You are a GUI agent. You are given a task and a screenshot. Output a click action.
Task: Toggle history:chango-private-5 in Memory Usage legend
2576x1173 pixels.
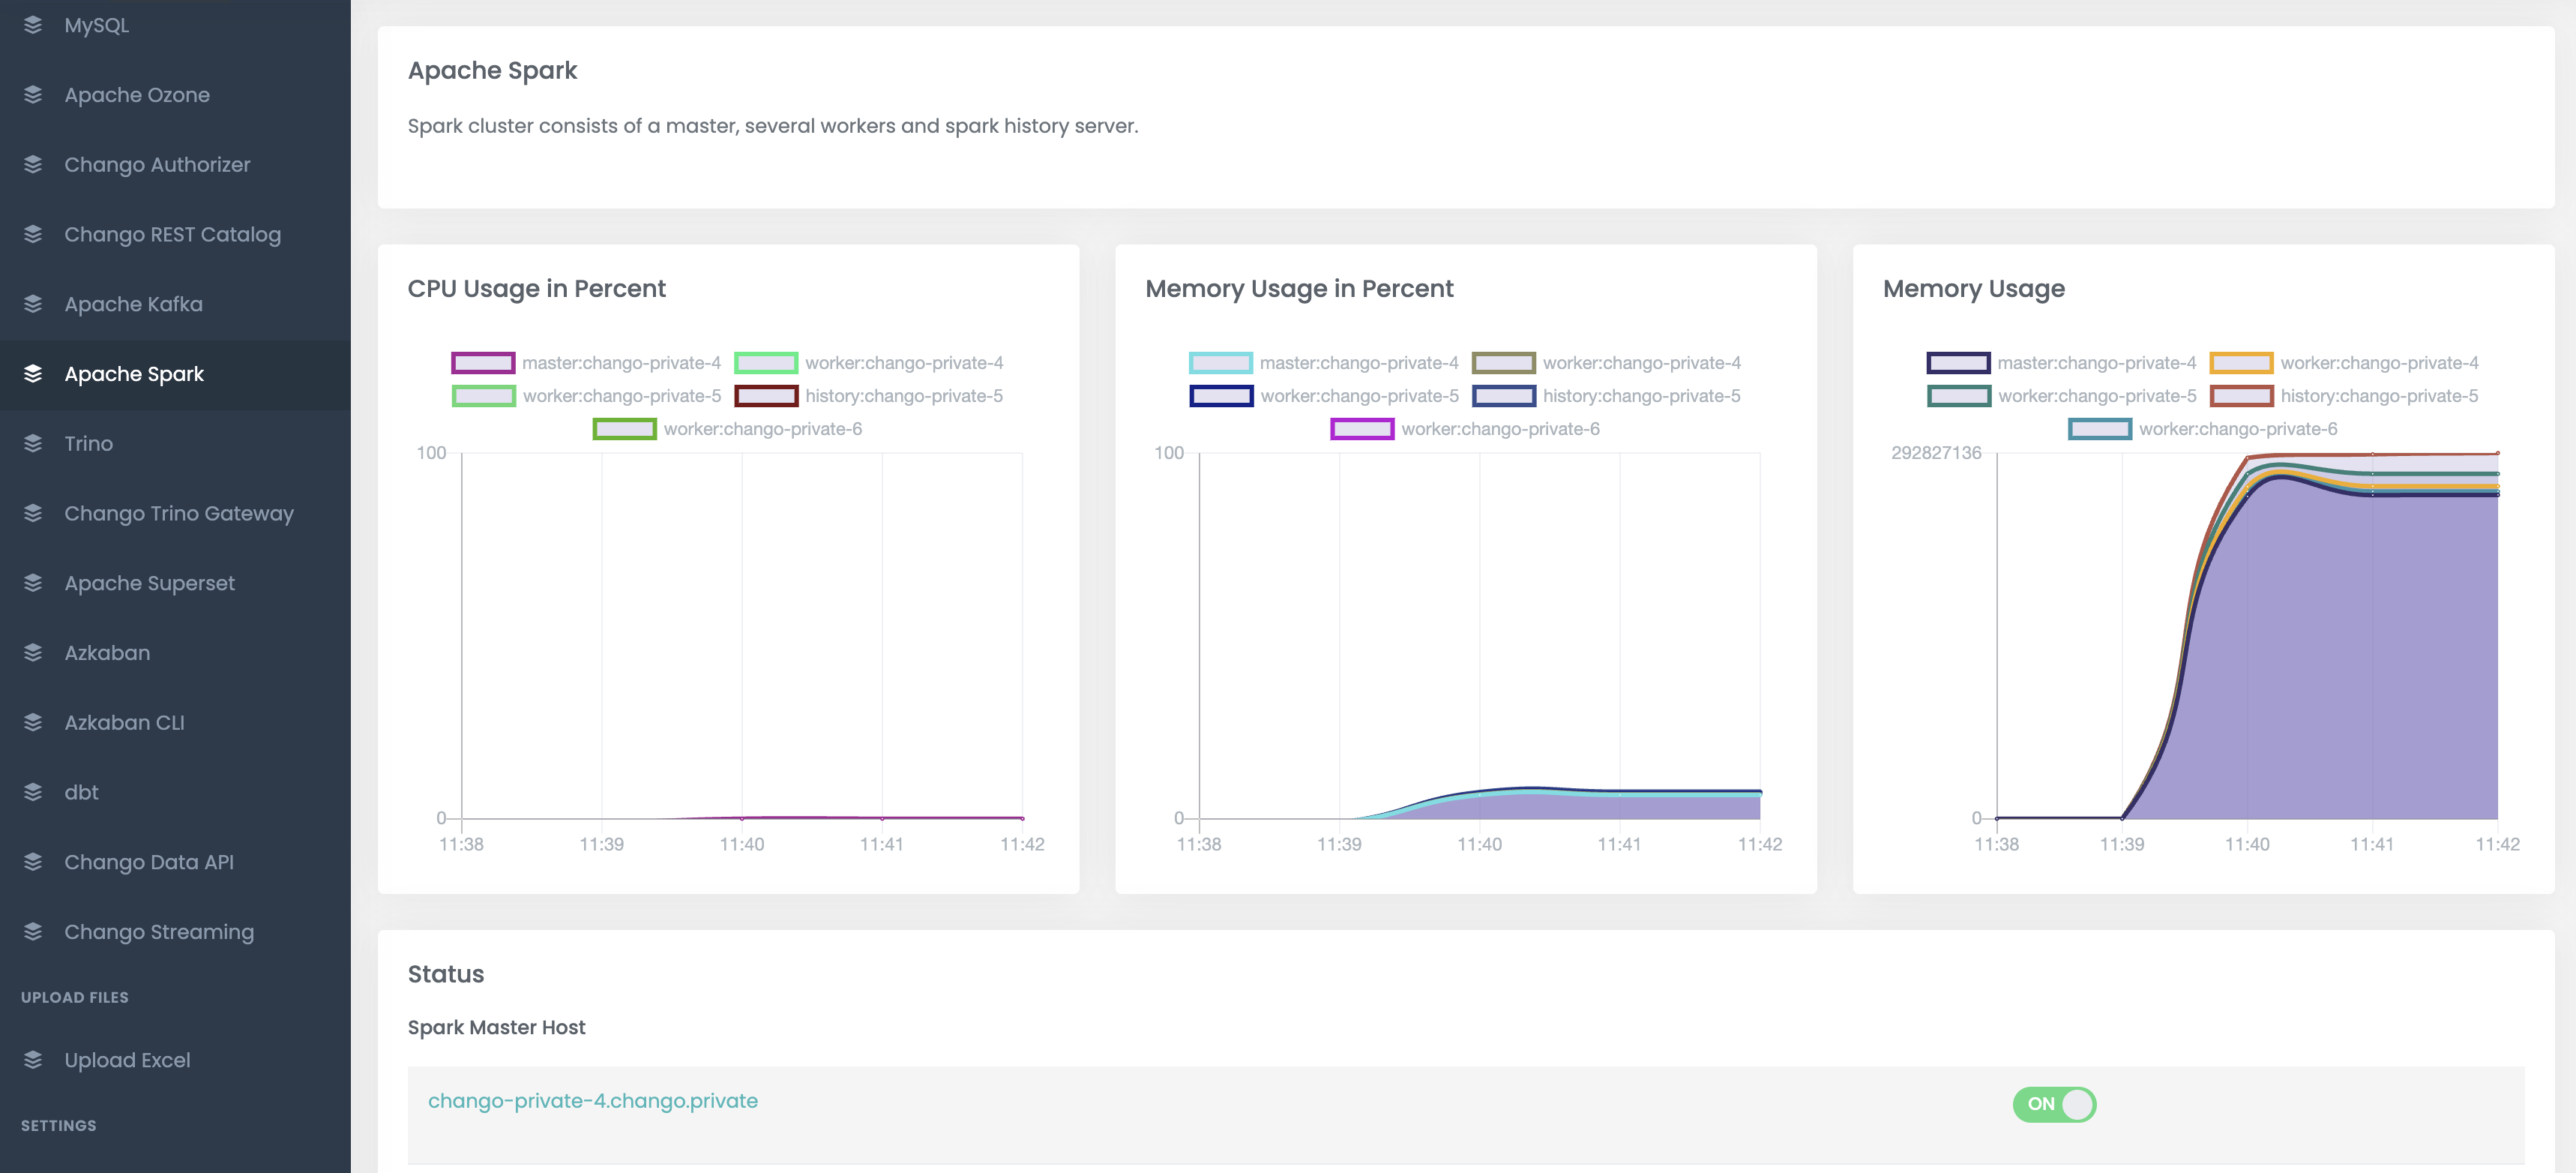click(2345, 396)
